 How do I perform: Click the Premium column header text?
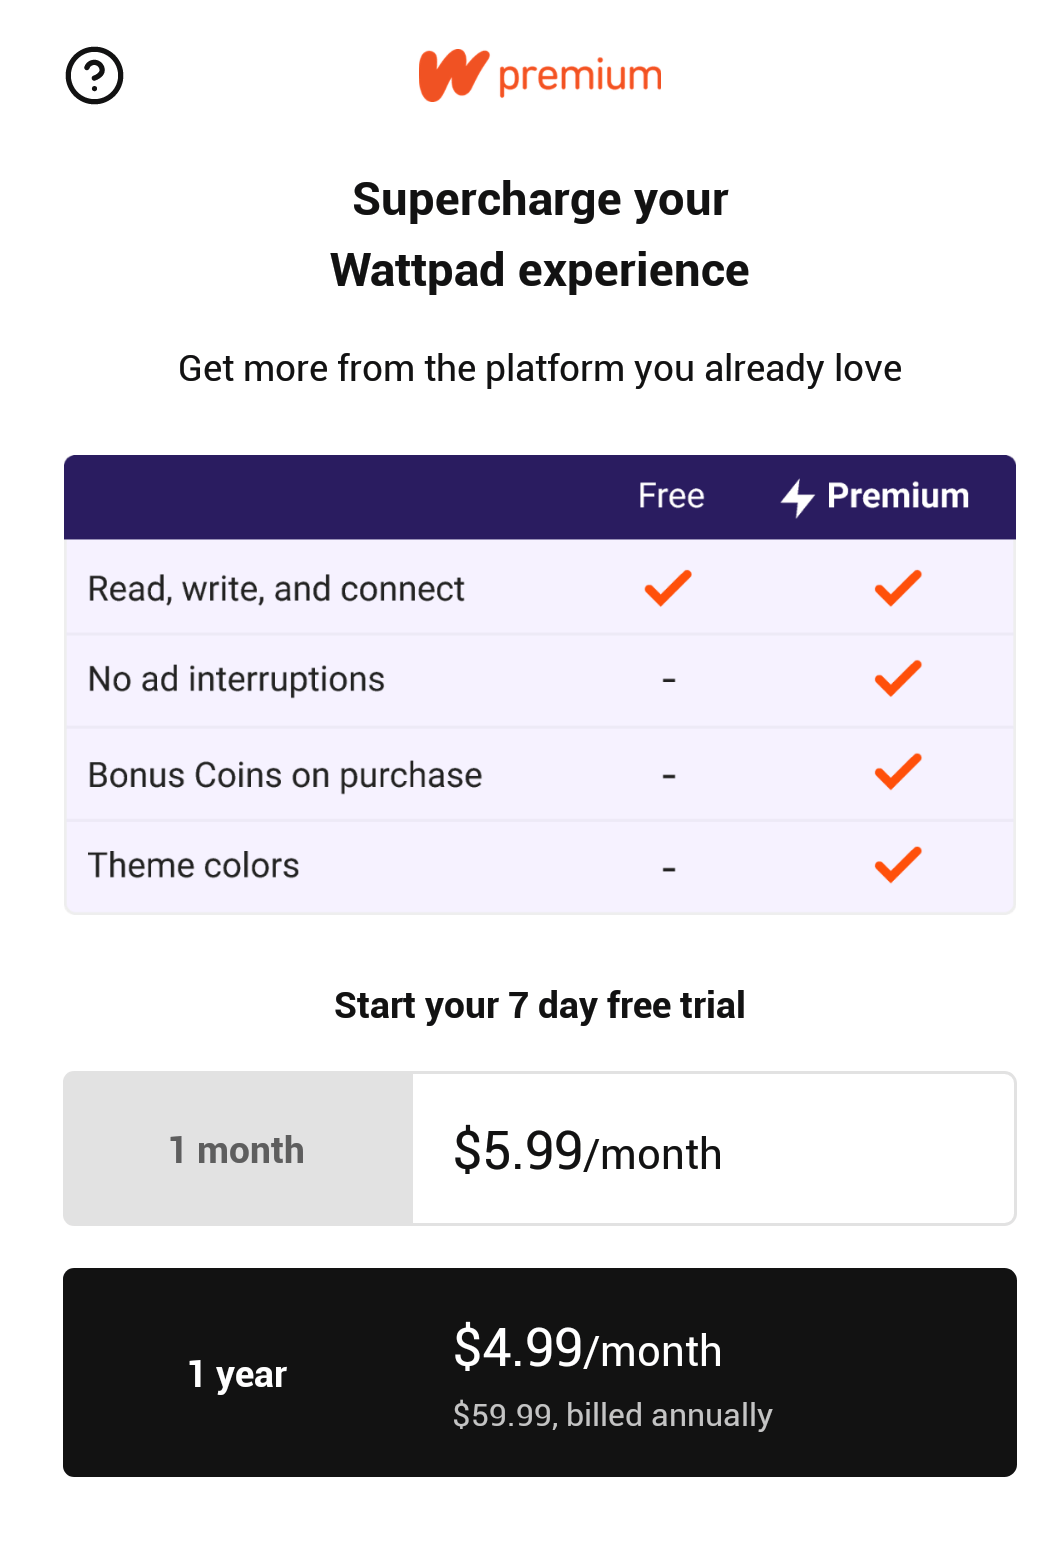coord(898,496)
